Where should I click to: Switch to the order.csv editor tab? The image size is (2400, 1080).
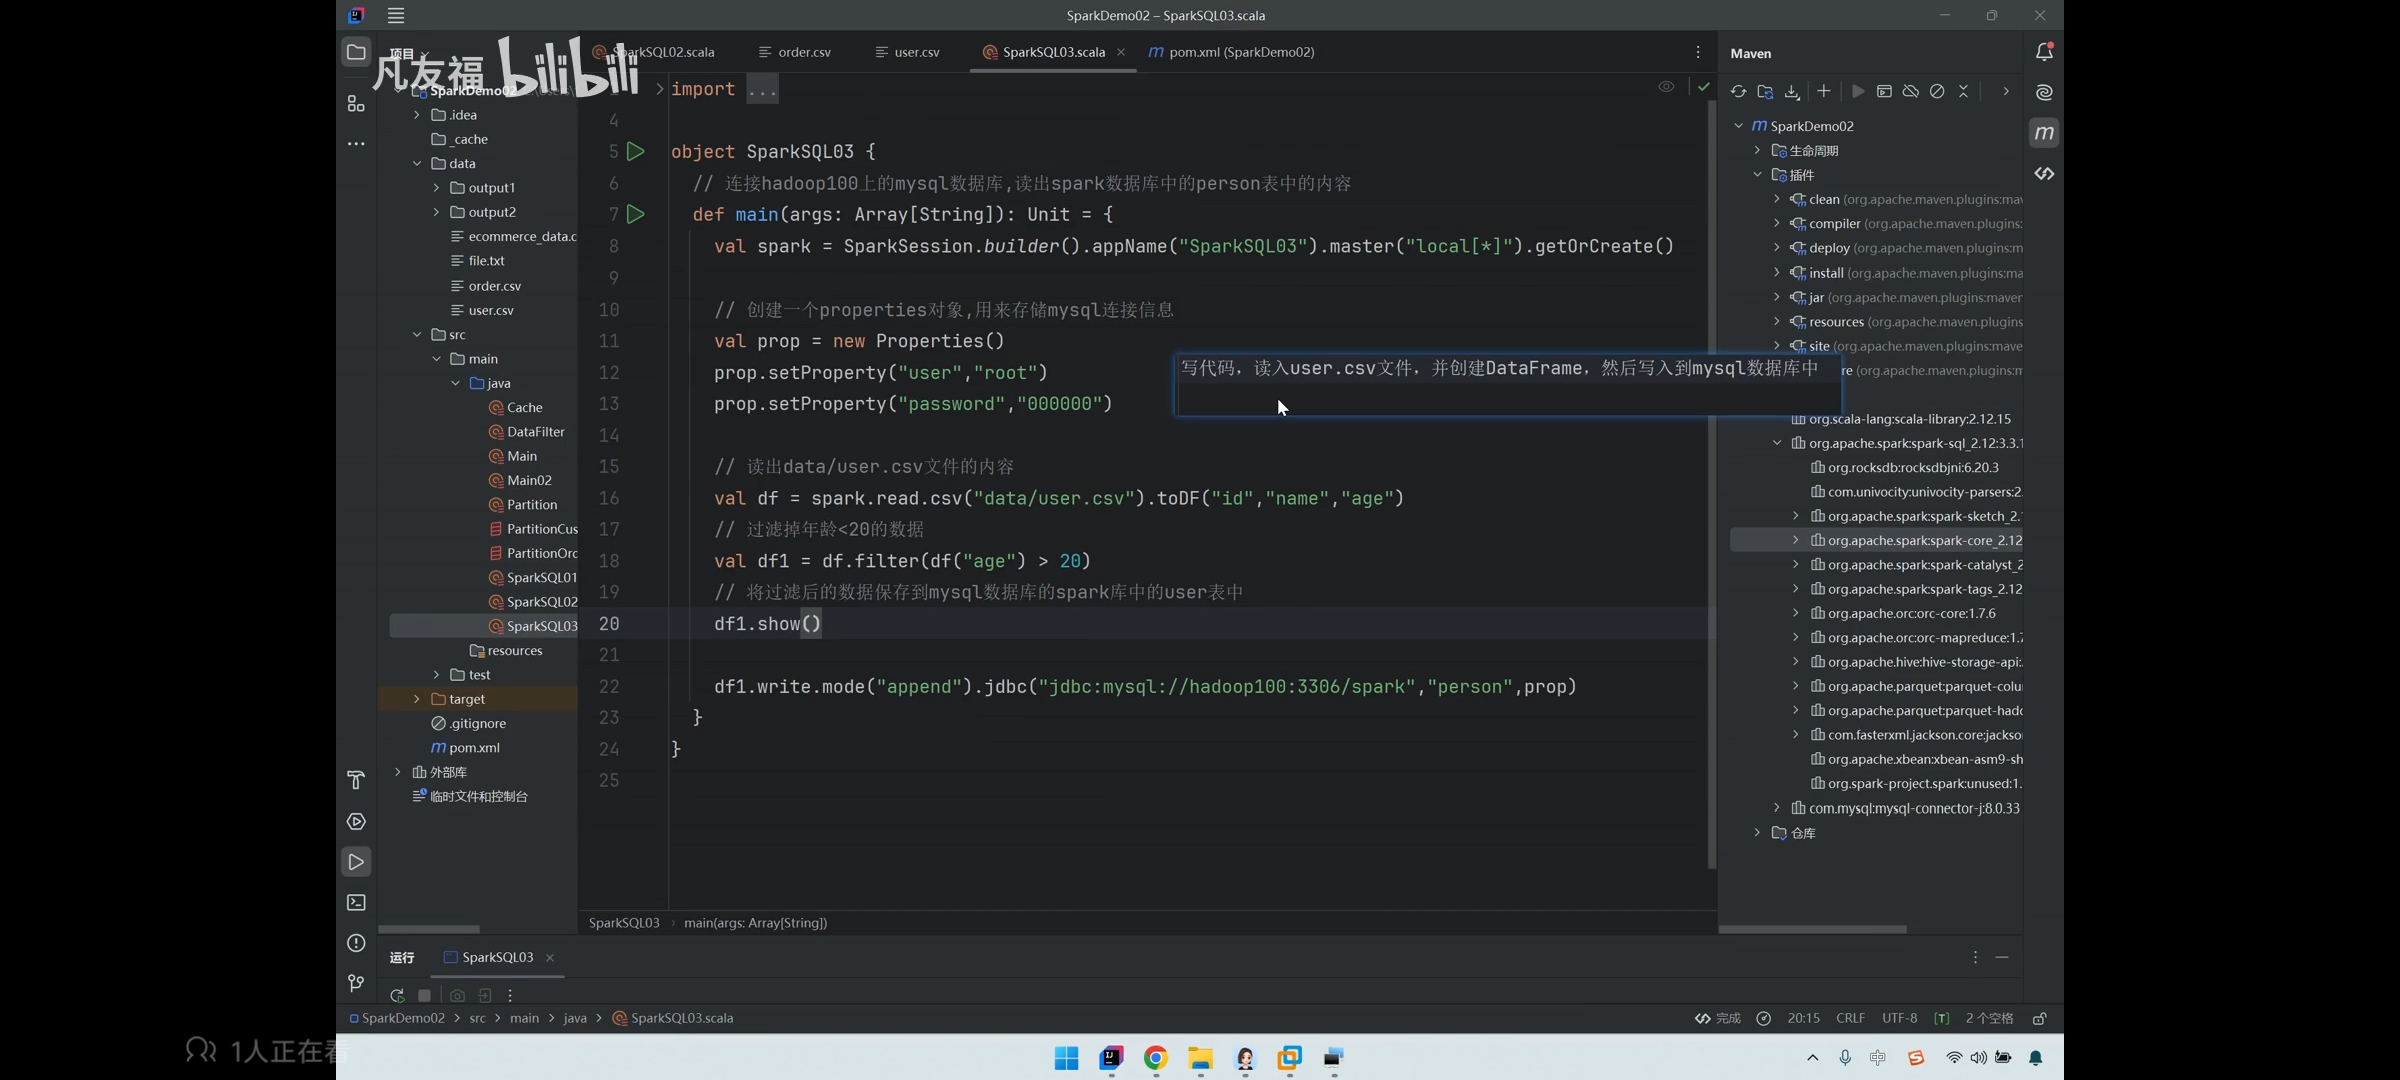804,52
